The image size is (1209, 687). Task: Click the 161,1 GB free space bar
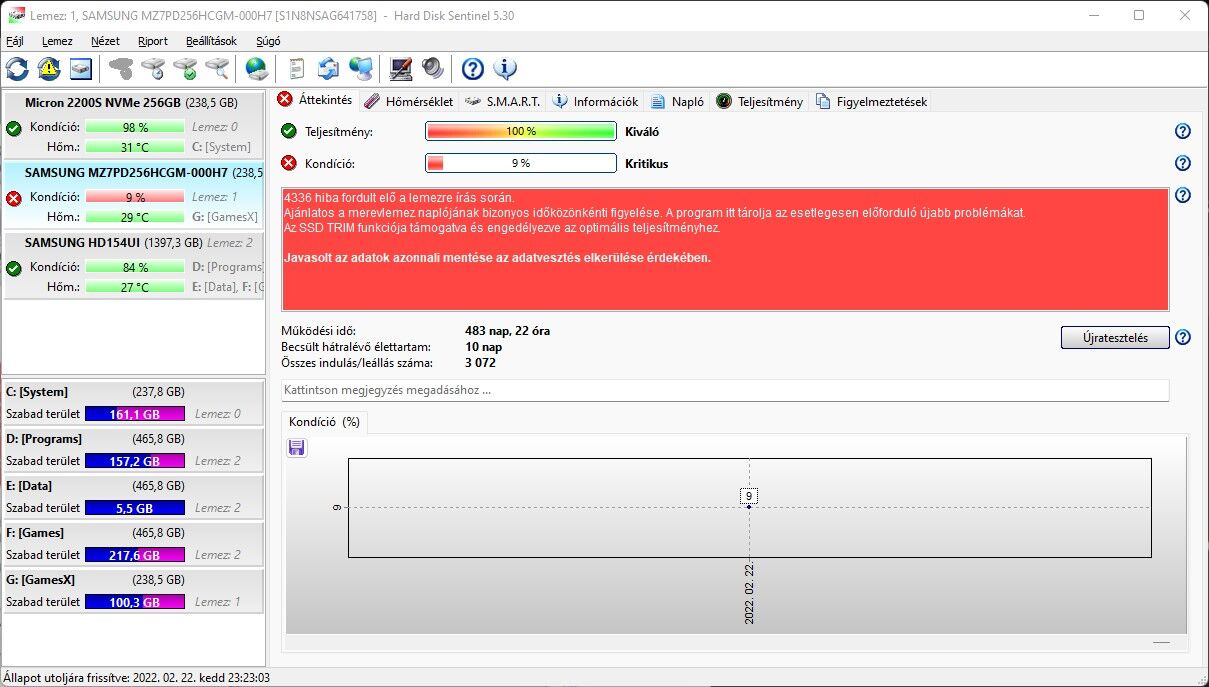pyautogui.click(x=135, y=414)
